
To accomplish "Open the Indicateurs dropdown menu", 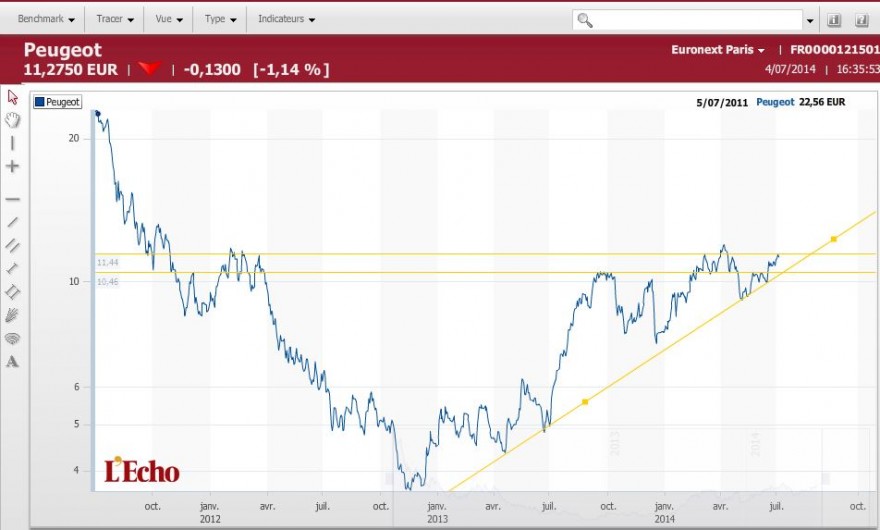I will coord(286,19).
